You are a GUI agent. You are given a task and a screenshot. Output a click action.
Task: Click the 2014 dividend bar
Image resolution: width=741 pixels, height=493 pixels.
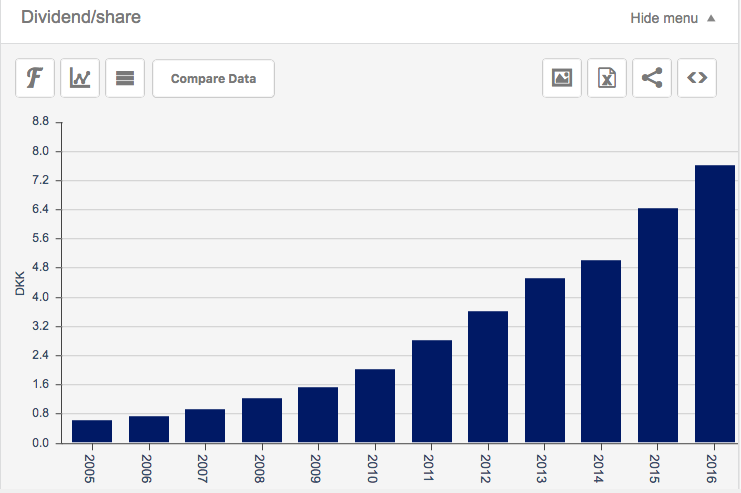(601, 351)
